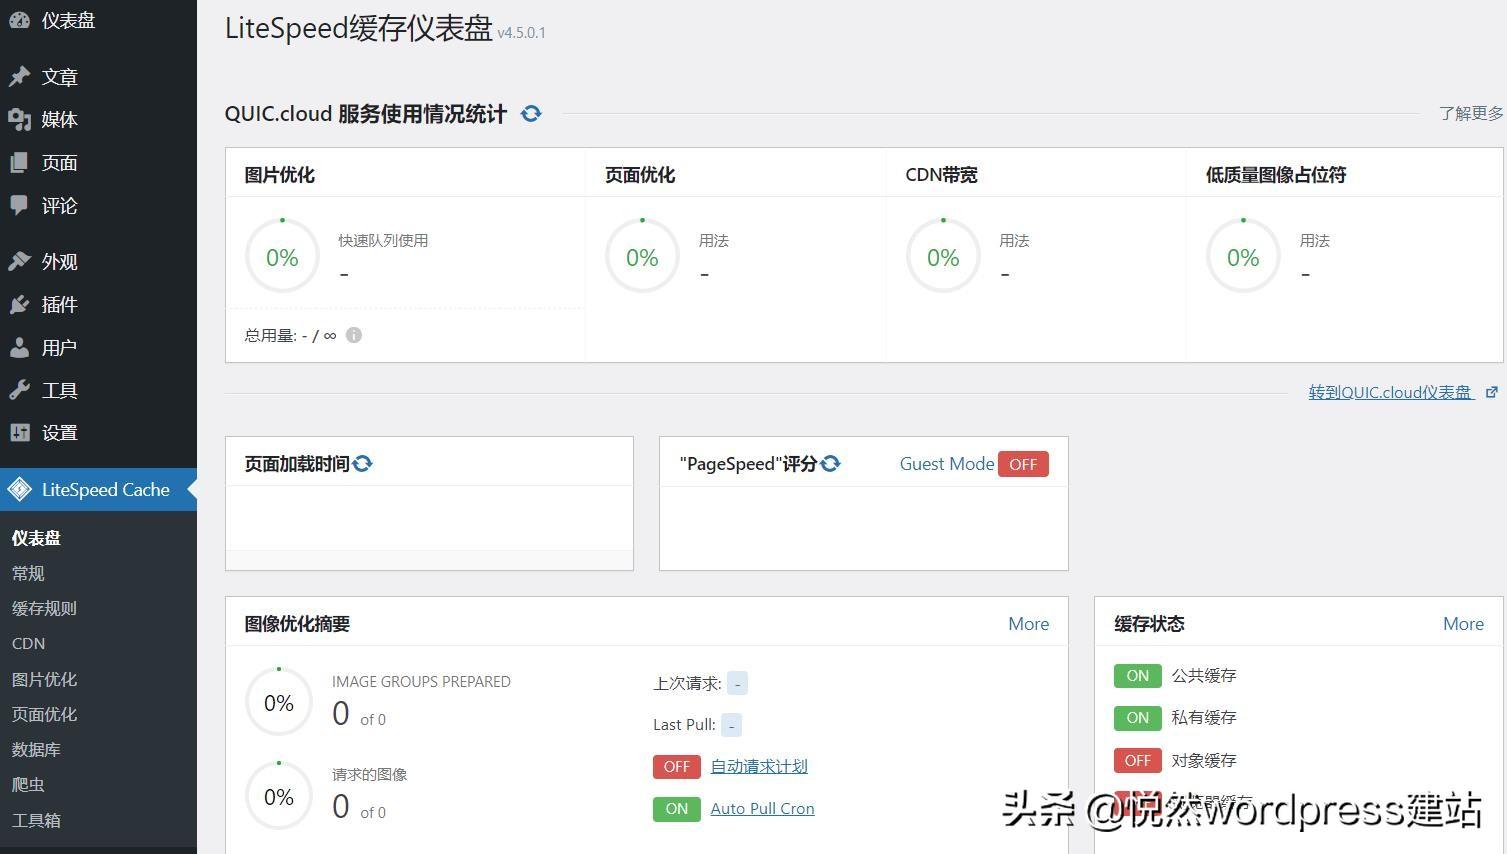Click external link icon after QUIC.cloud仪表盘
This screenshot has height=854, width=1507.
point(1491,392)
